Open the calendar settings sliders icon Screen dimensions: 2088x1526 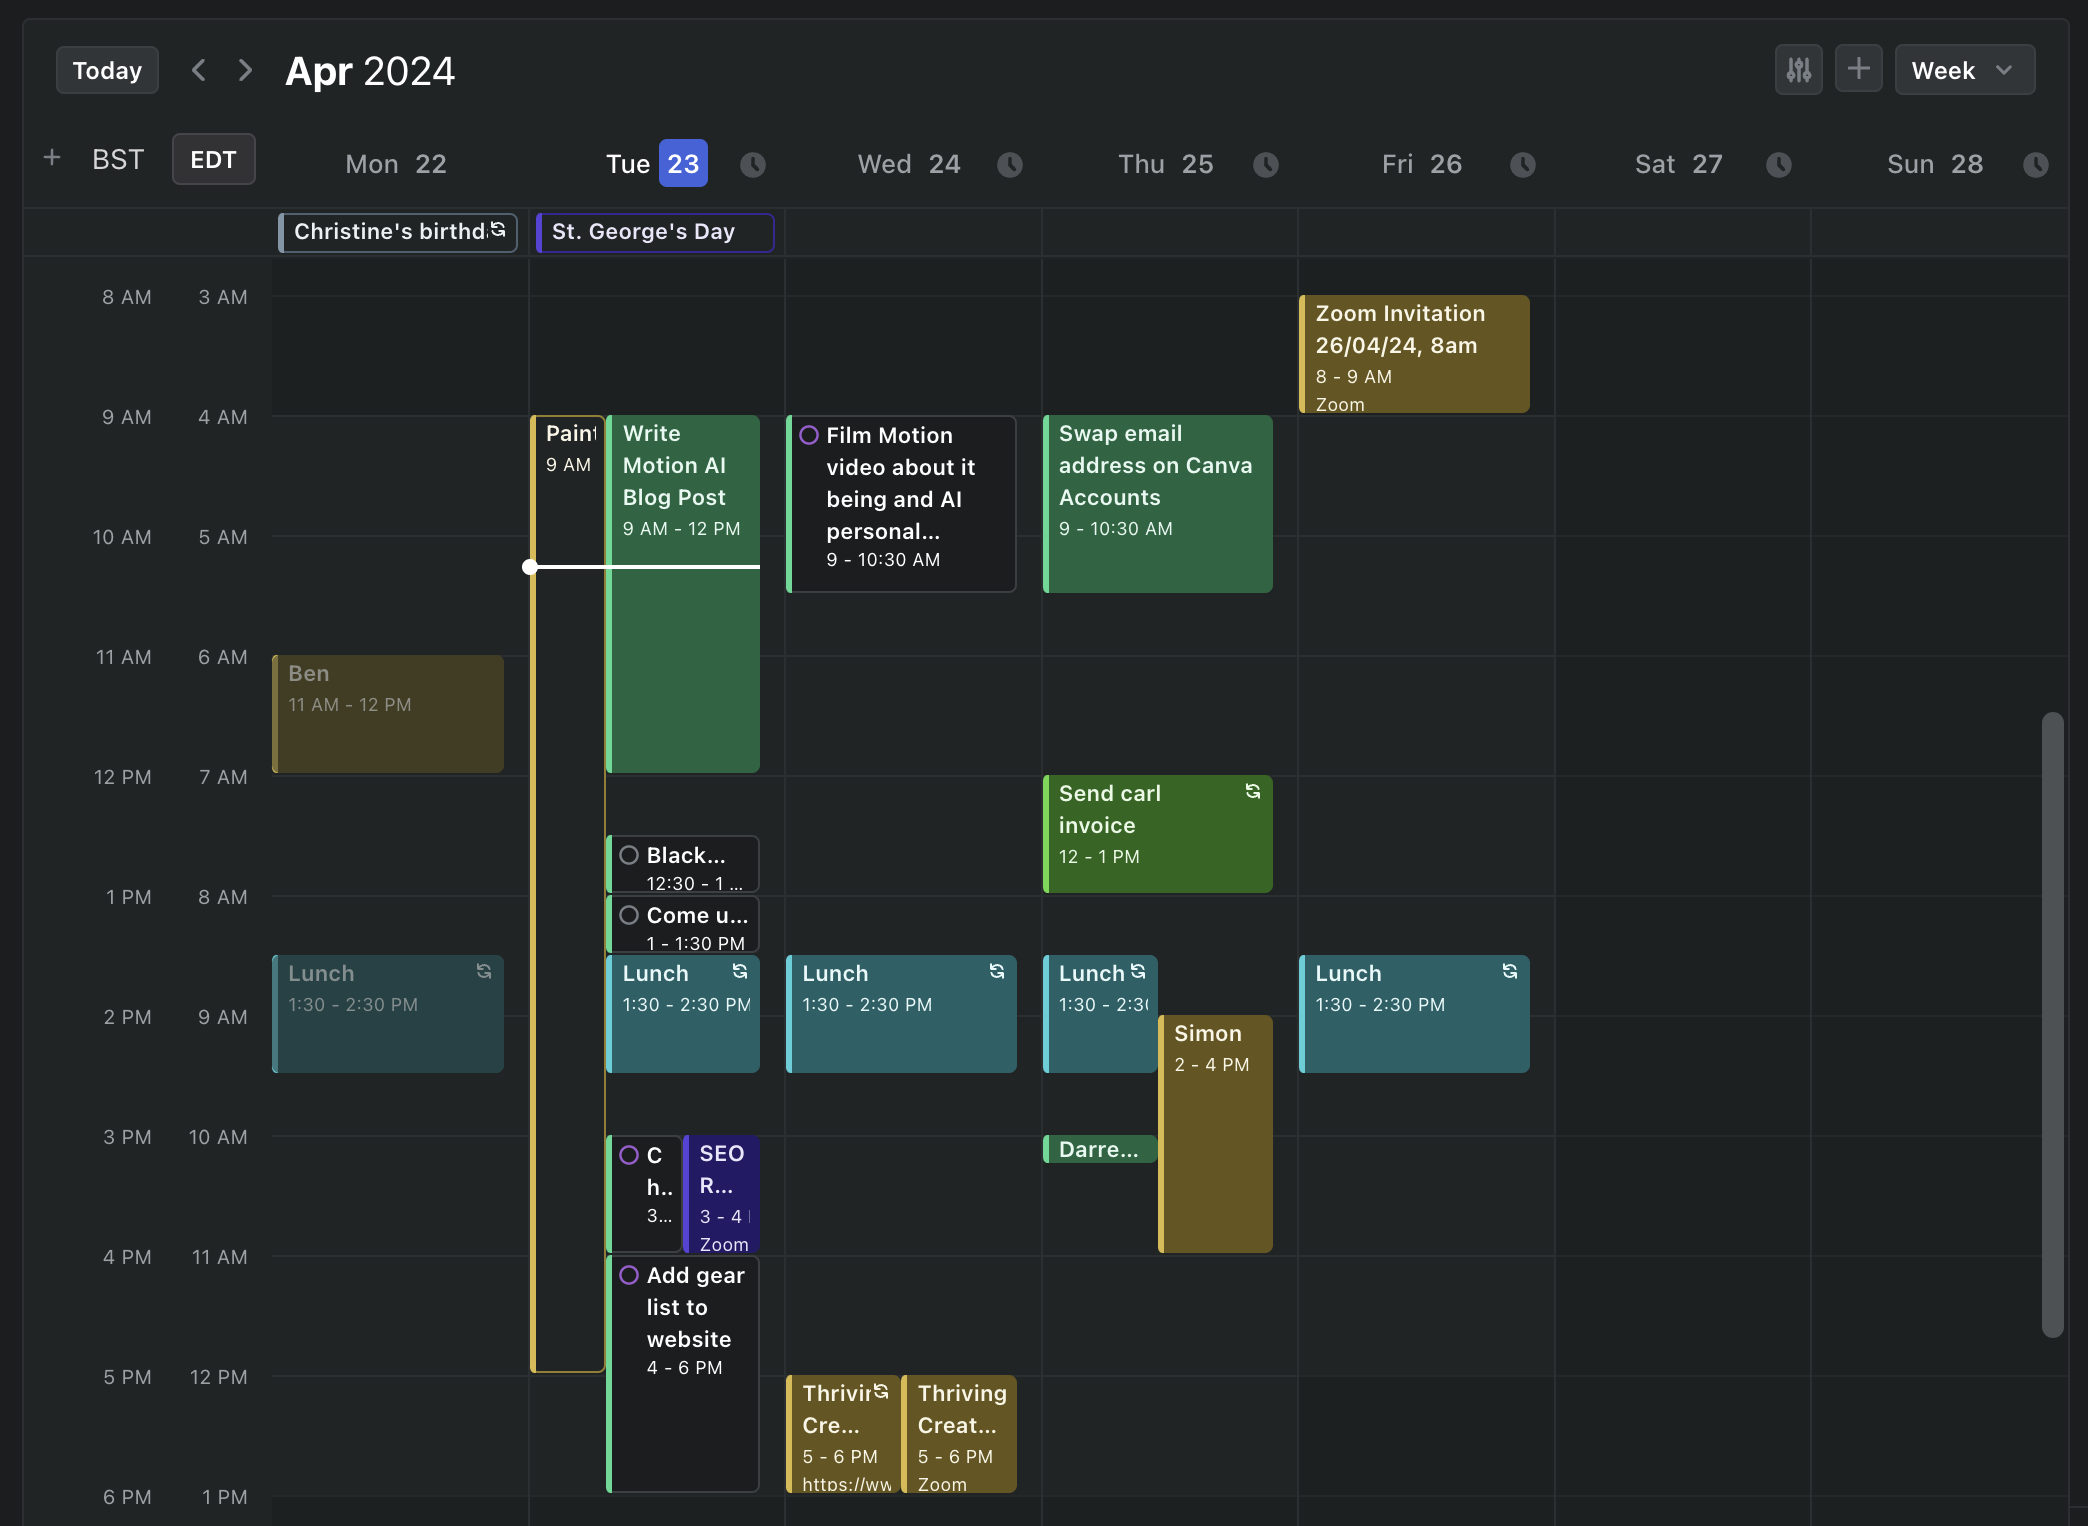1797,68
